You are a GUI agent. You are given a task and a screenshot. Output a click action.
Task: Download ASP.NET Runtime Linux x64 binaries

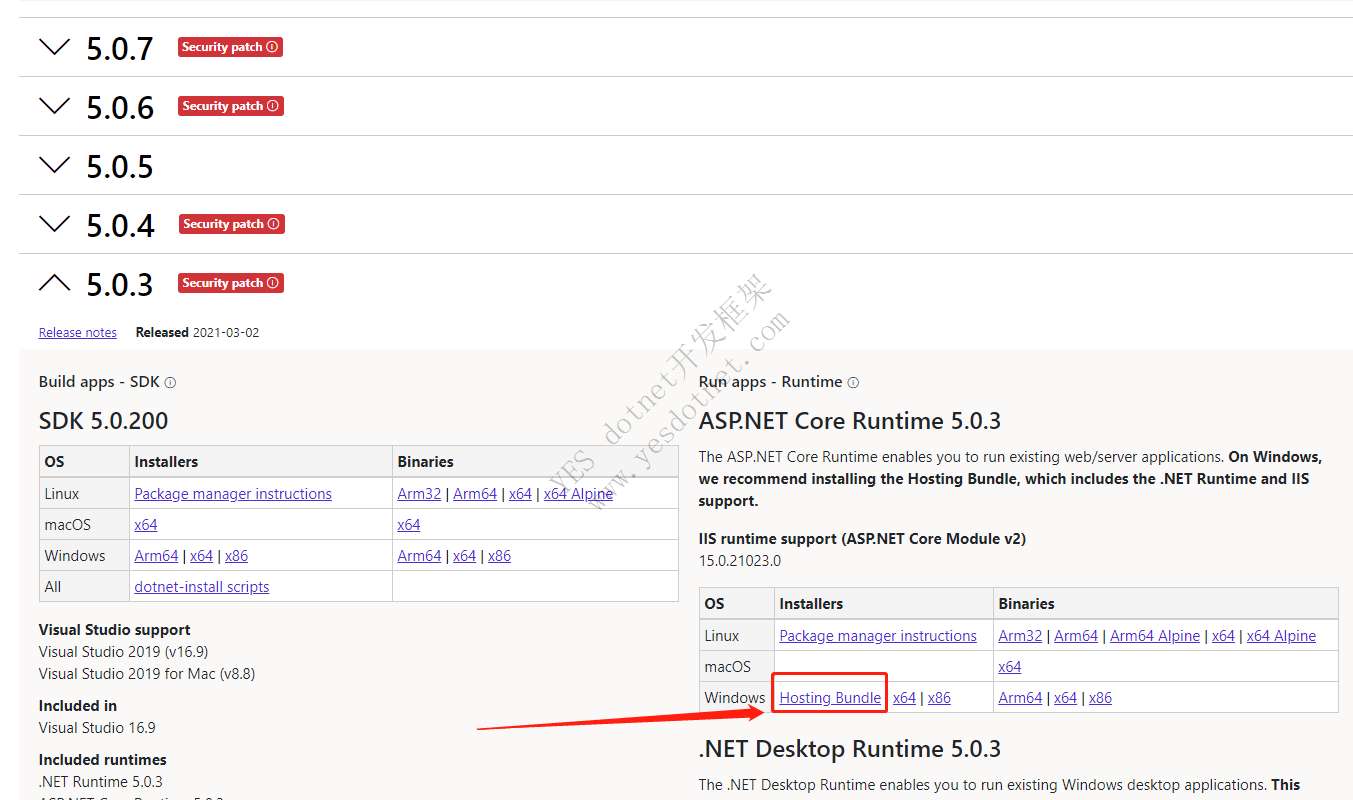coord(1224,636)
